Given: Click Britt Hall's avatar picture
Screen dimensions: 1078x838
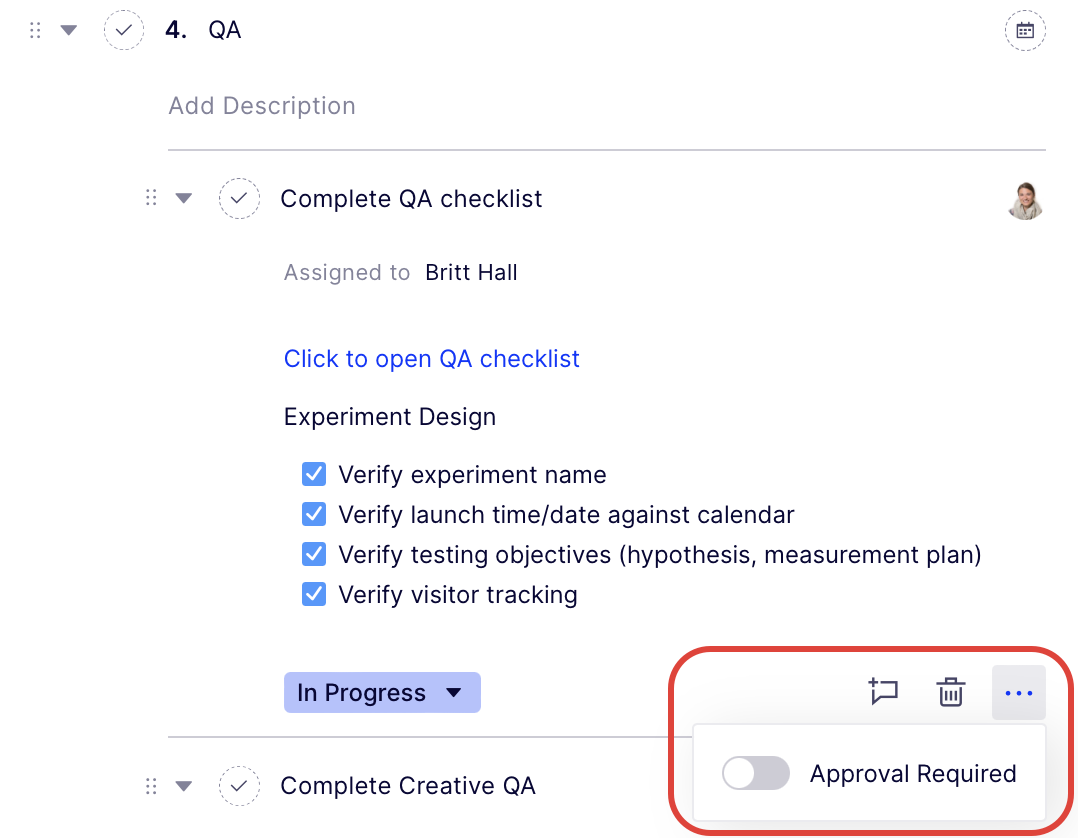Looking at the screenshot, I should tap(1025, 199).
